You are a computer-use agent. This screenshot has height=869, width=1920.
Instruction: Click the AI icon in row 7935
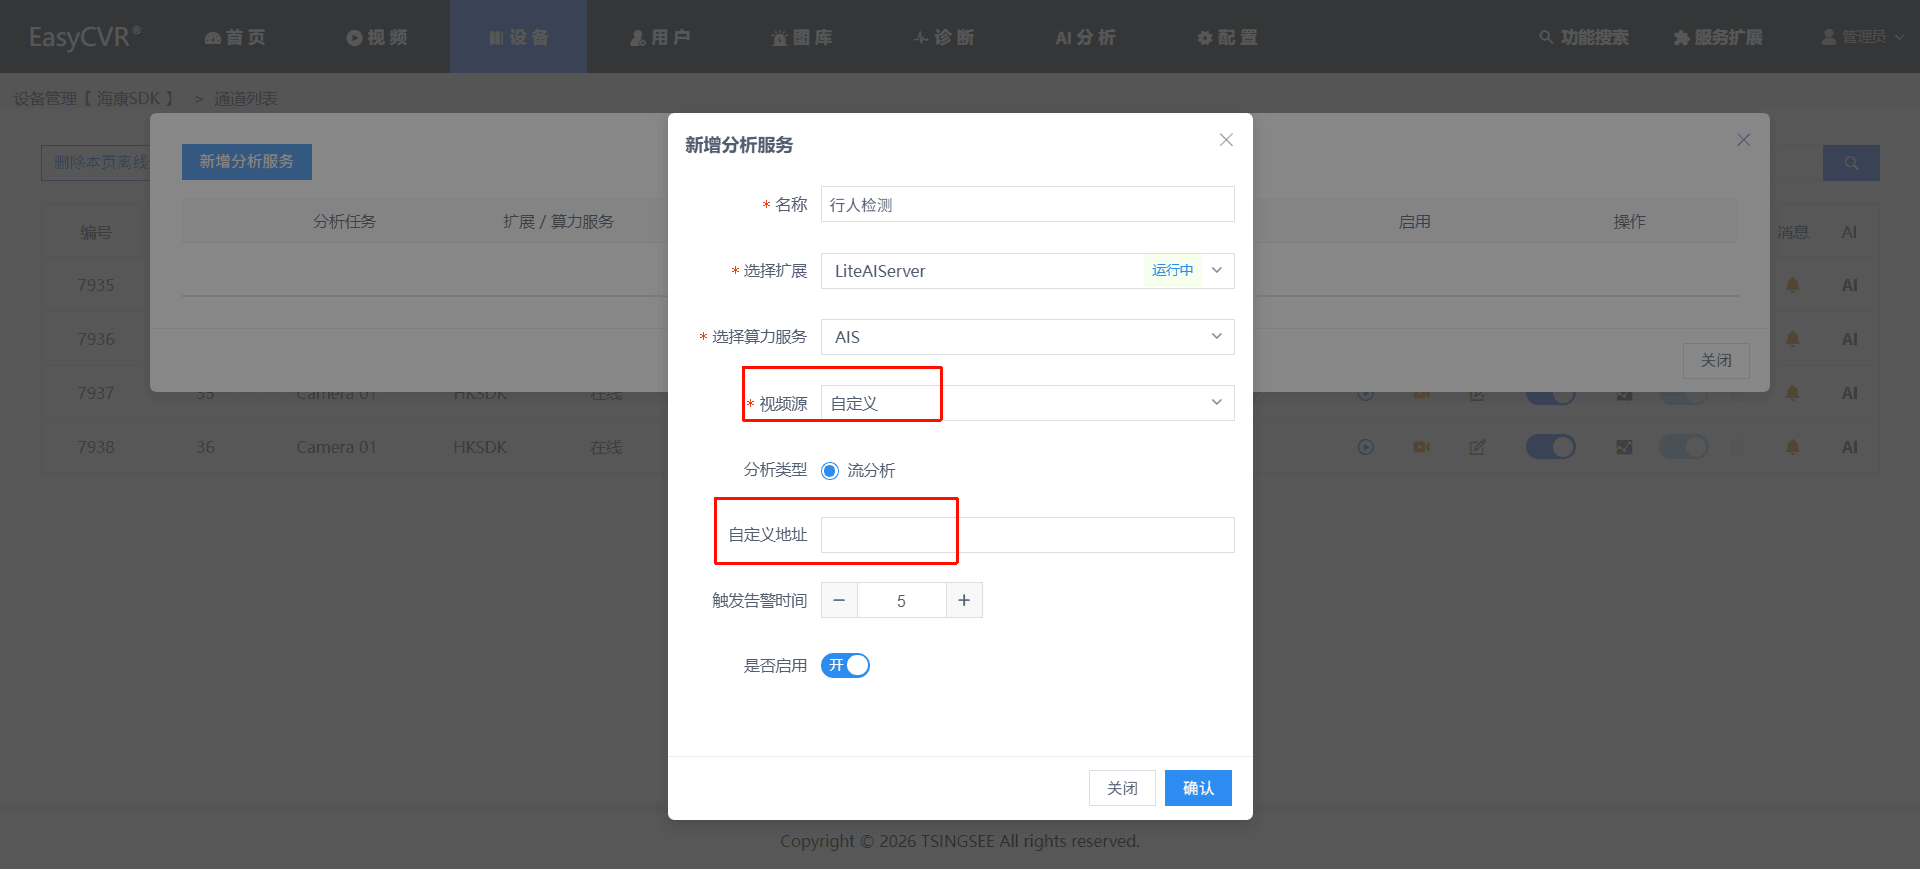[1849, 285]
